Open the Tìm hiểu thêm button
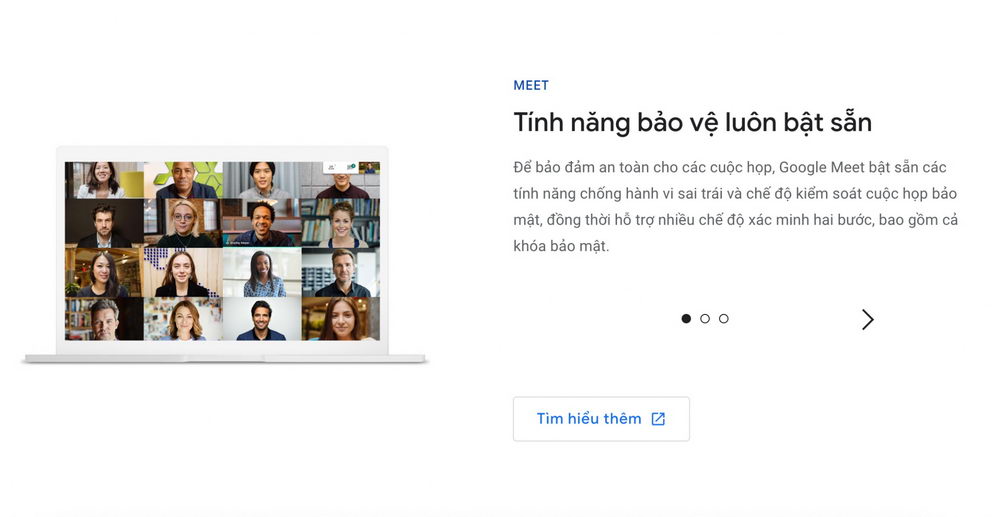Image resolution: width=1000 pixels, height=517 pixels. point(600,419)
